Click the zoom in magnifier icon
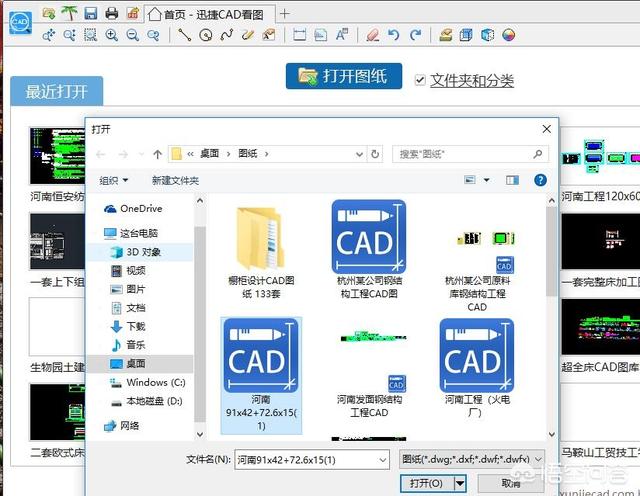Image resolution: width=640 pixels, height=496 pixels. click(x=111, y=35)
